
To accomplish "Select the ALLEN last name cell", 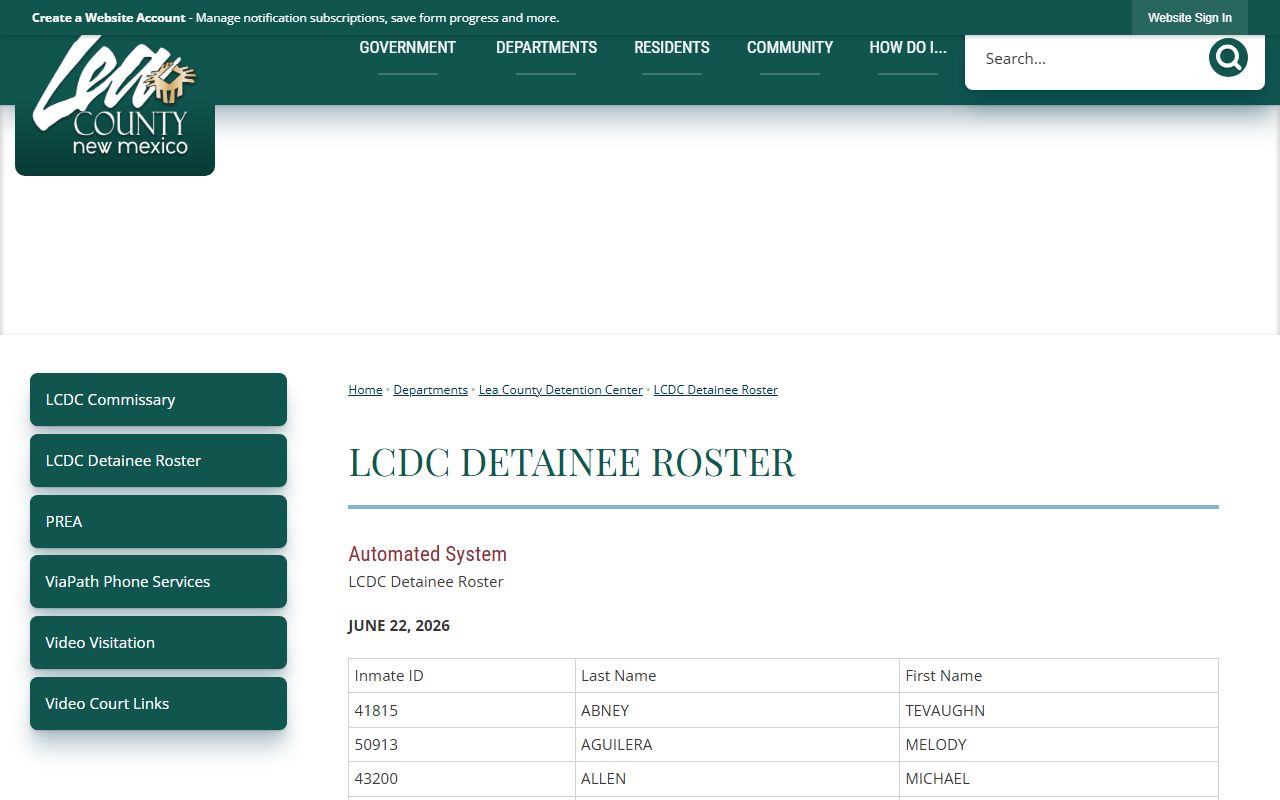I will [x=737, y=779].
